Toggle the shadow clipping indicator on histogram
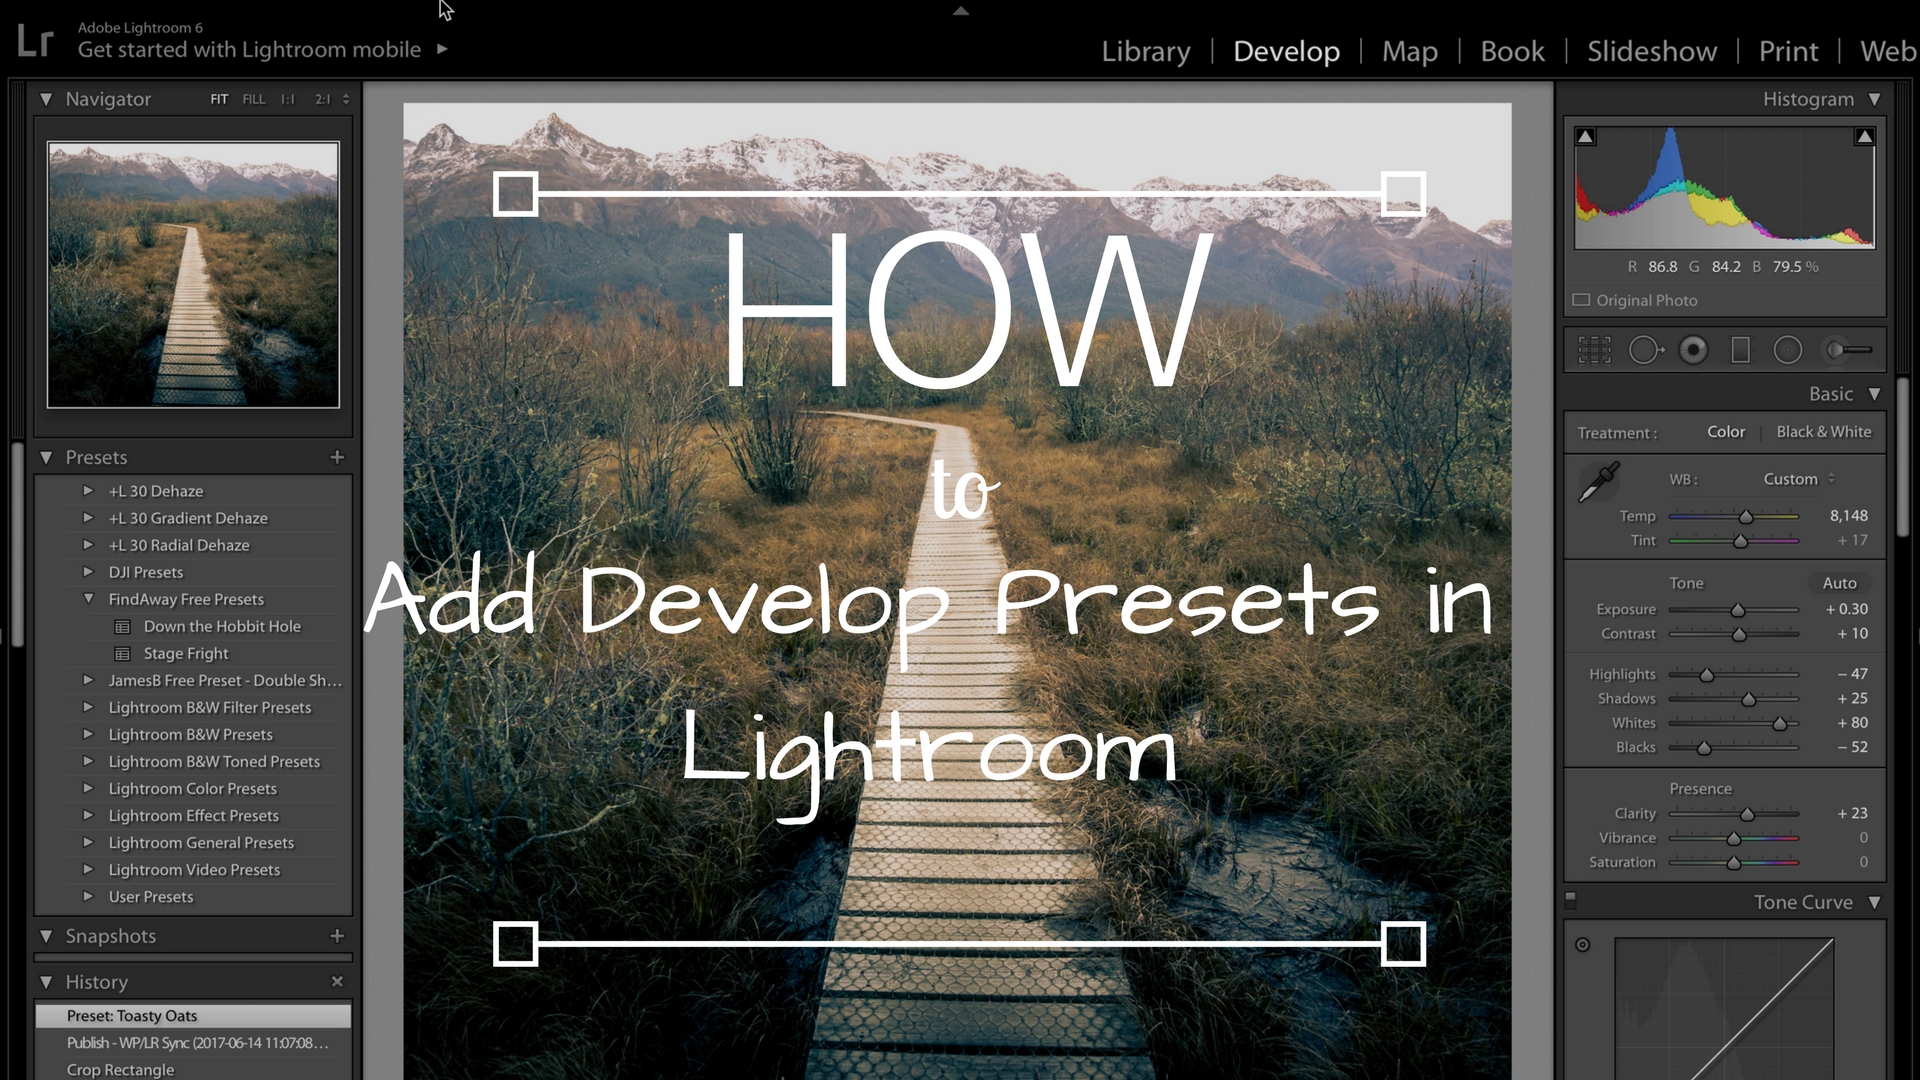 (x=1585, y=134)
